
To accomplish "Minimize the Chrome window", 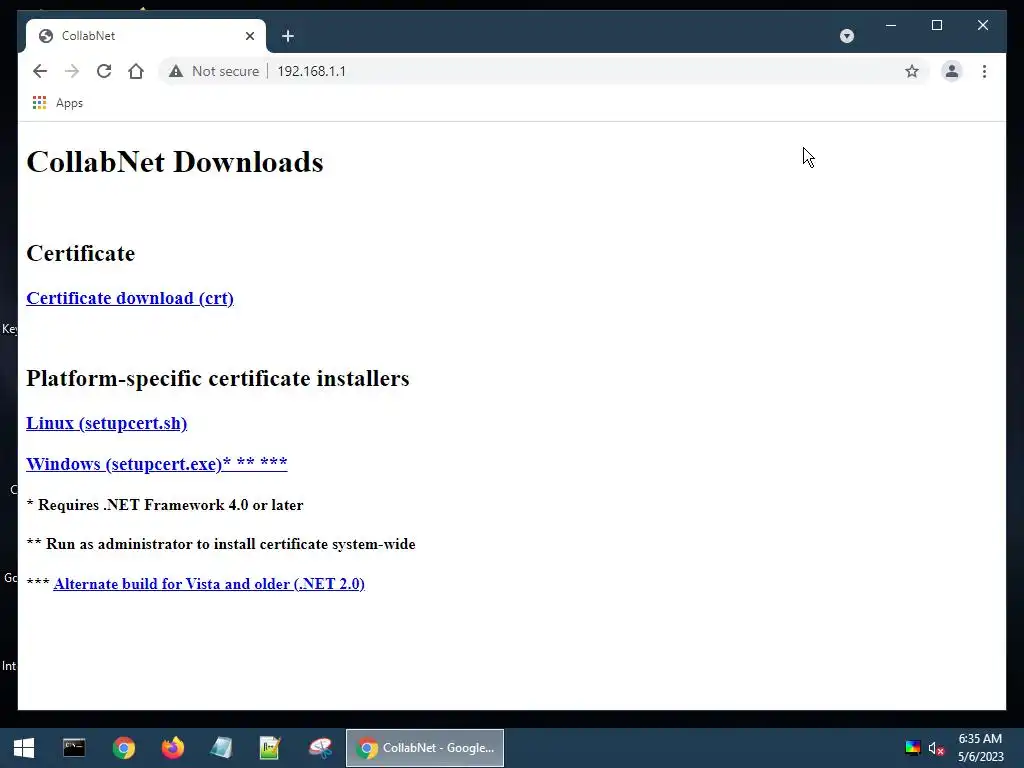I will [891, 25].
